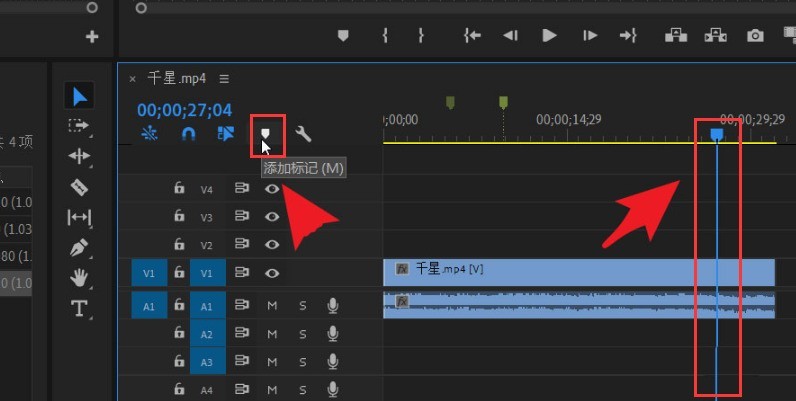796x401 pixels.
Task: Choose the Hand tool
Action: click(x=79, y=278)
